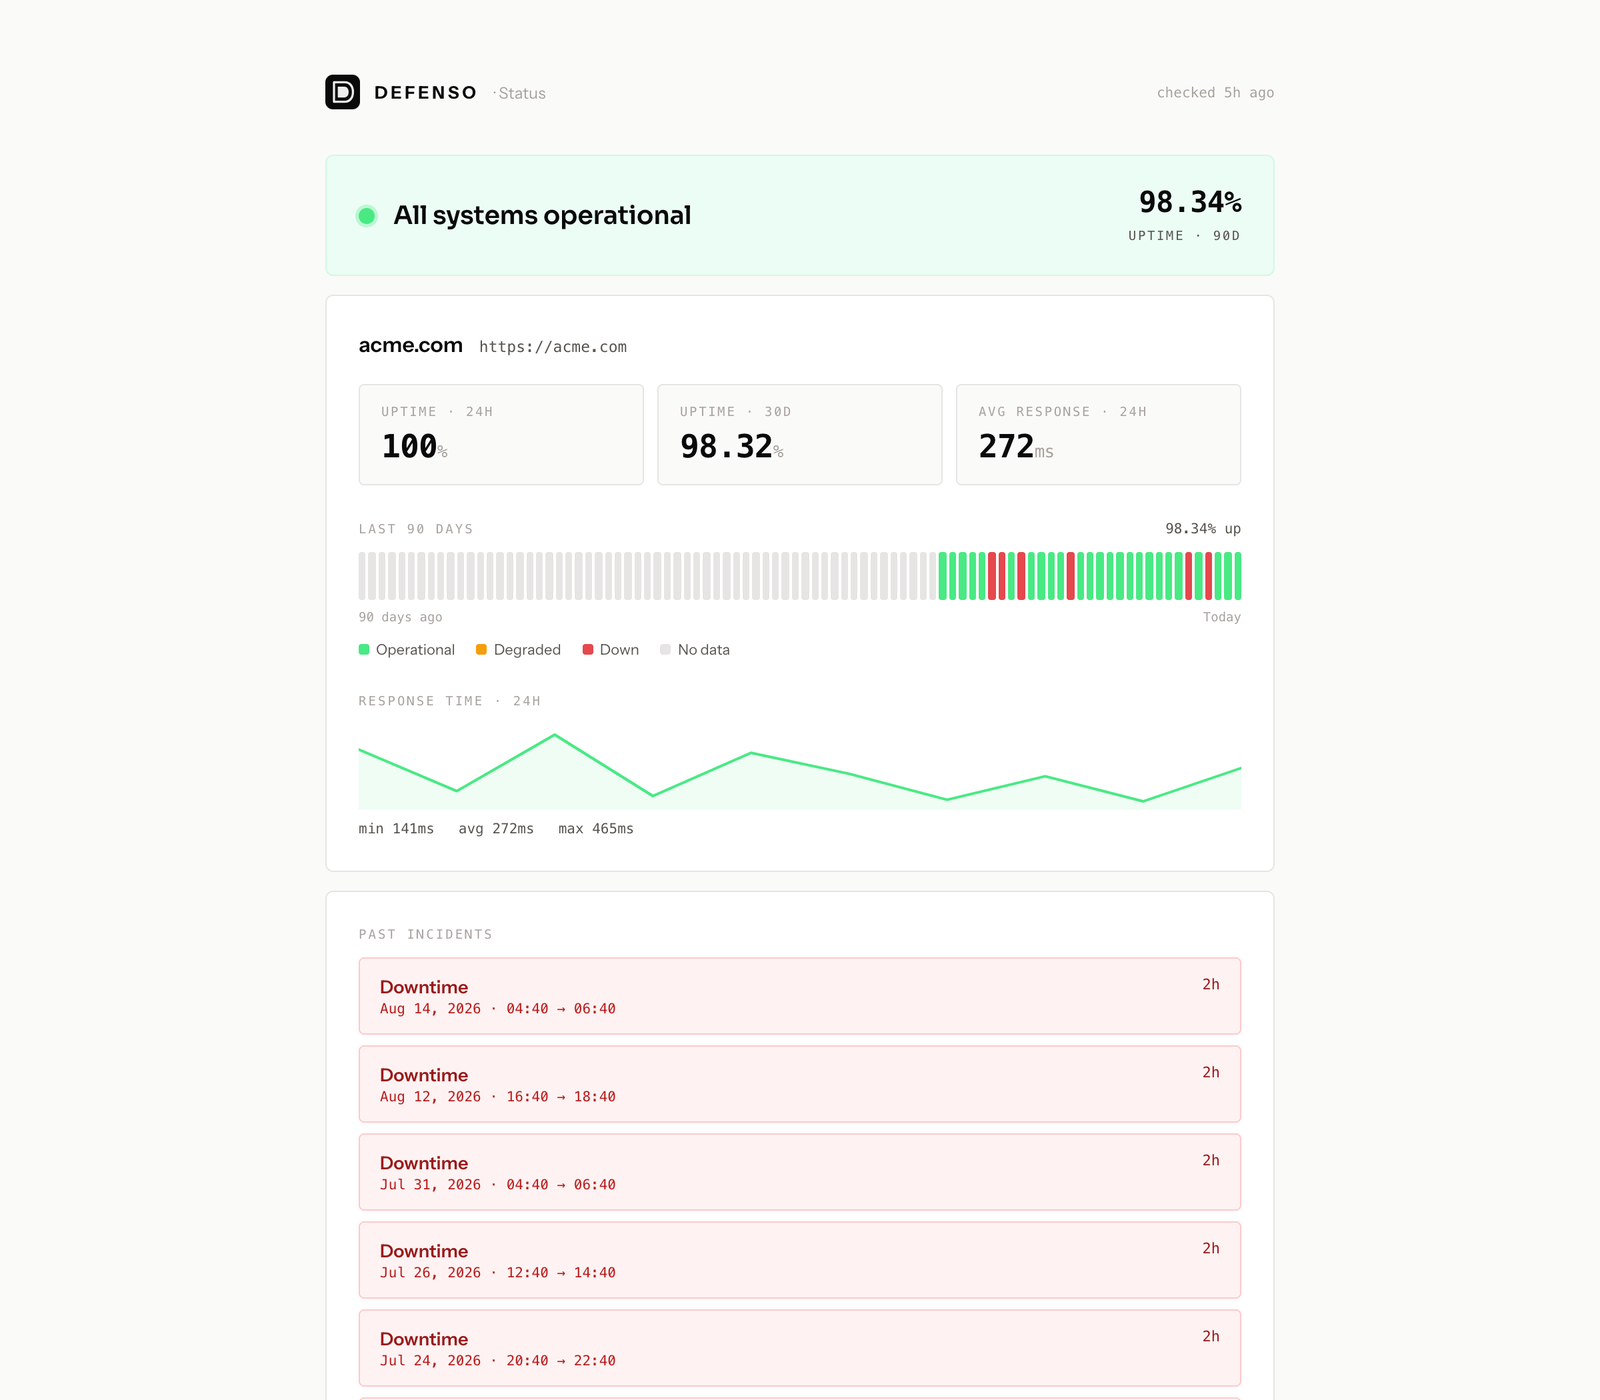The height and width of the screenshot is (1400, 1600).
Task: Open the Jul 24, 2026 downtime incident
Action: point(800,1348)
